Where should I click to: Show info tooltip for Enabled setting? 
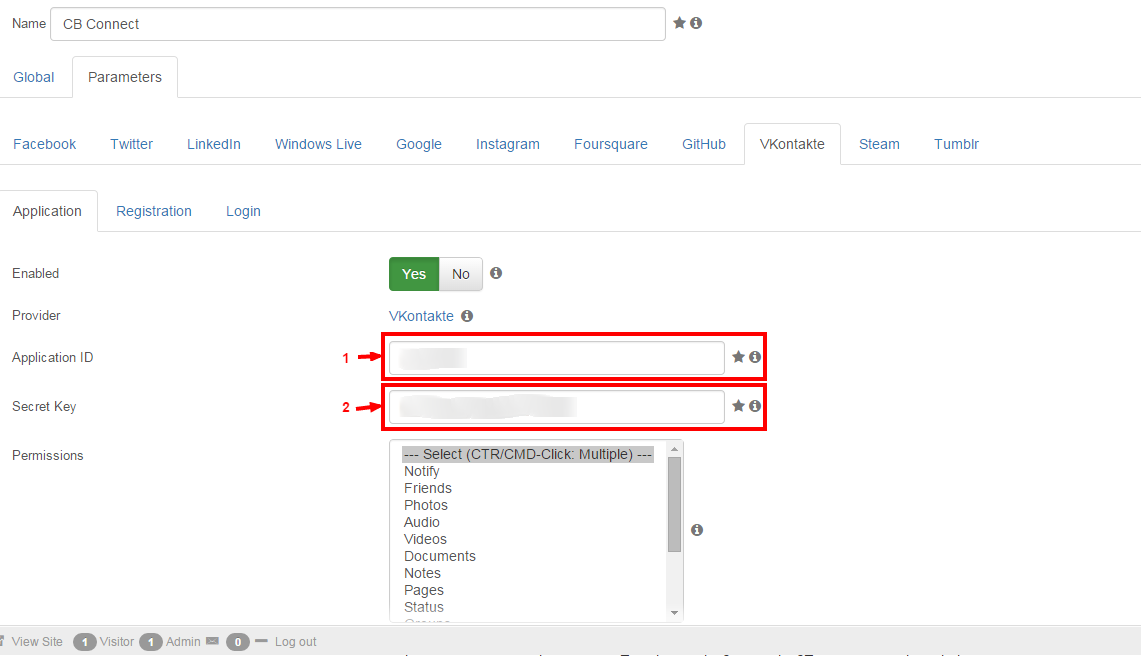pos(496,273)
